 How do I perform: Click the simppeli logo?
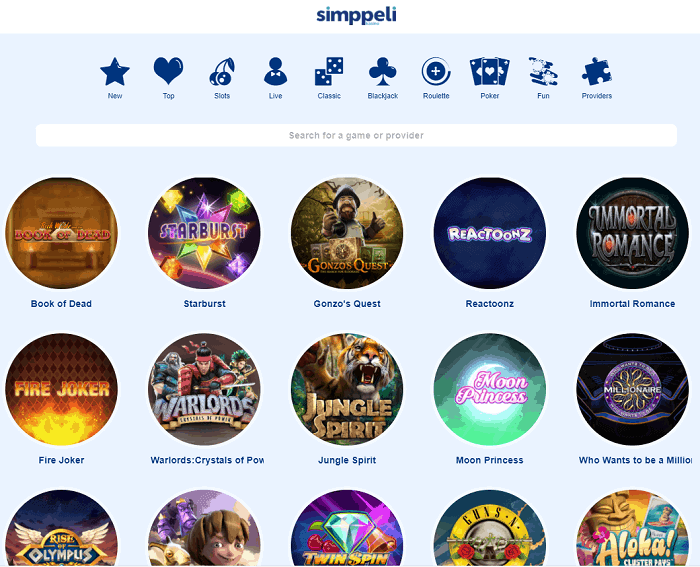click(x=356, y=15)
